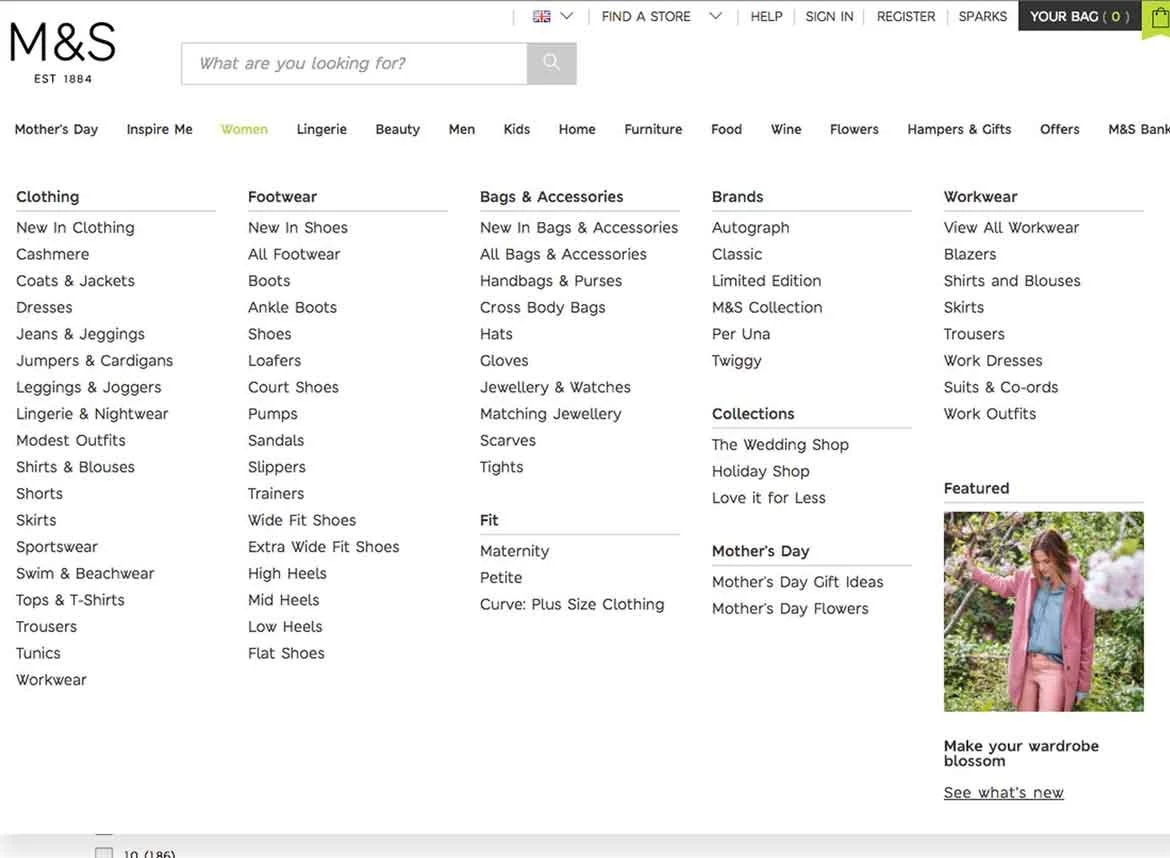
Task: Open the Wine menu
Action: click(786, 129)
